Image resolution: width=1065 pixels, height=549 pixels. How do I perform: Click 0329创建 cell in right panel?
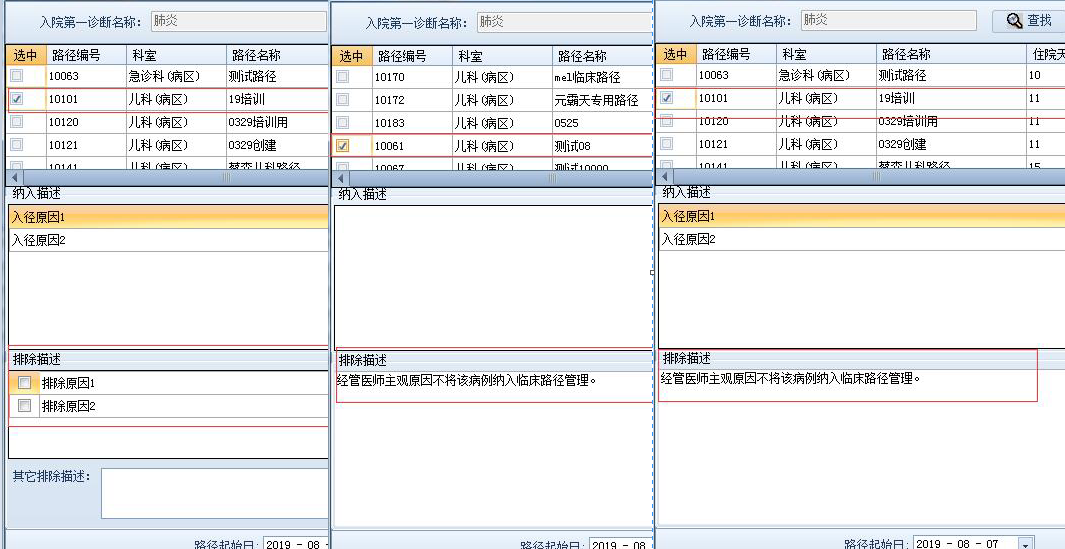point(951,144)
